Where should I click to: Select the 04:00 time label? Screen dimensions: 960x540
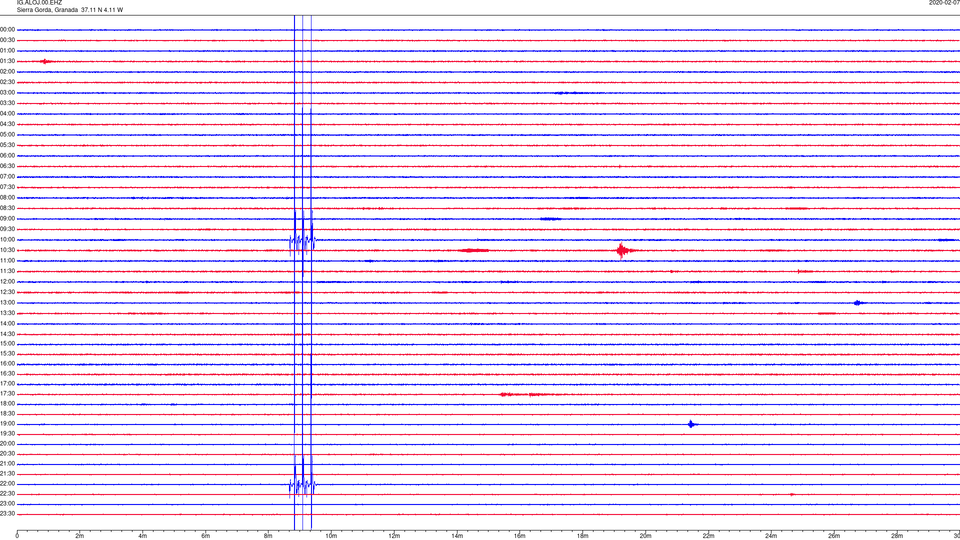pos(7,113)
